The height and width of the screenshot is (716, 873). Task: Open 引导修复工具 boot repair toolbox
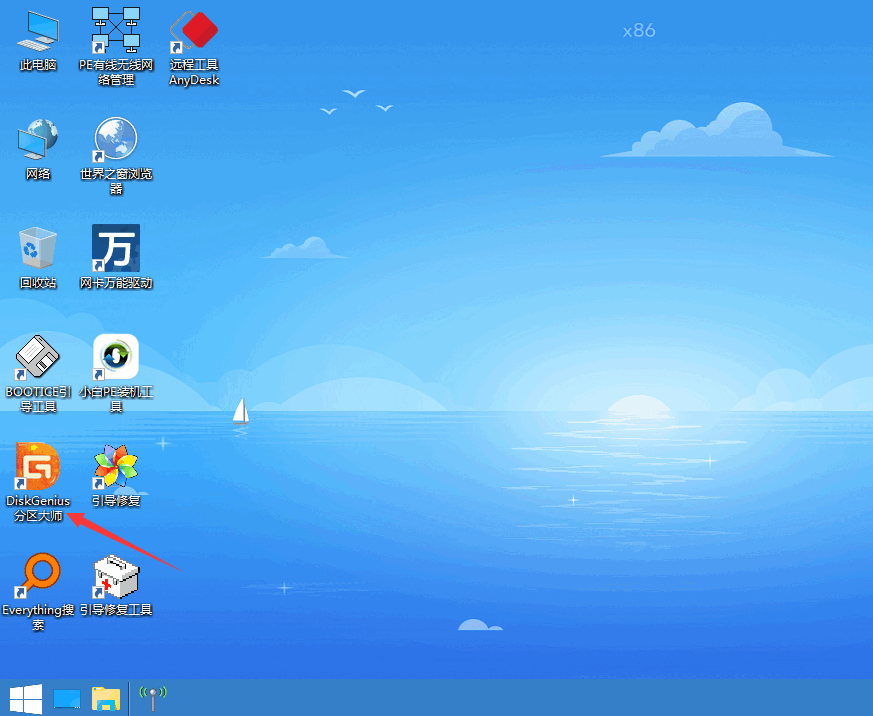click(x=117, y=580)
